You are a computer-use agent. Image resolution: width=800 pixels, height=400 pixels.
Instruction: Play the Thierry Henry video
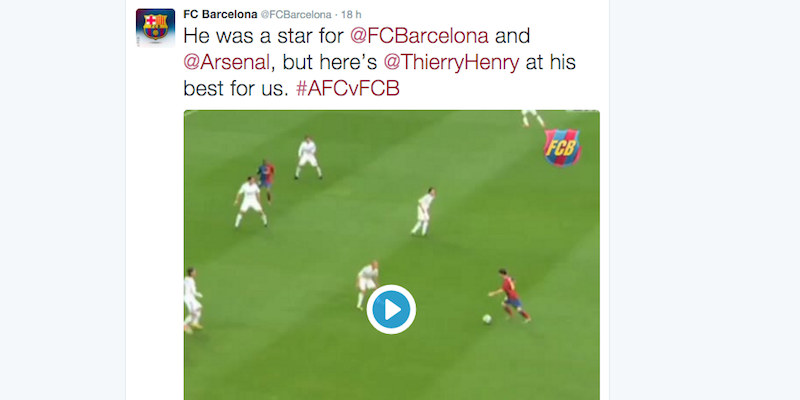[391, 309]
